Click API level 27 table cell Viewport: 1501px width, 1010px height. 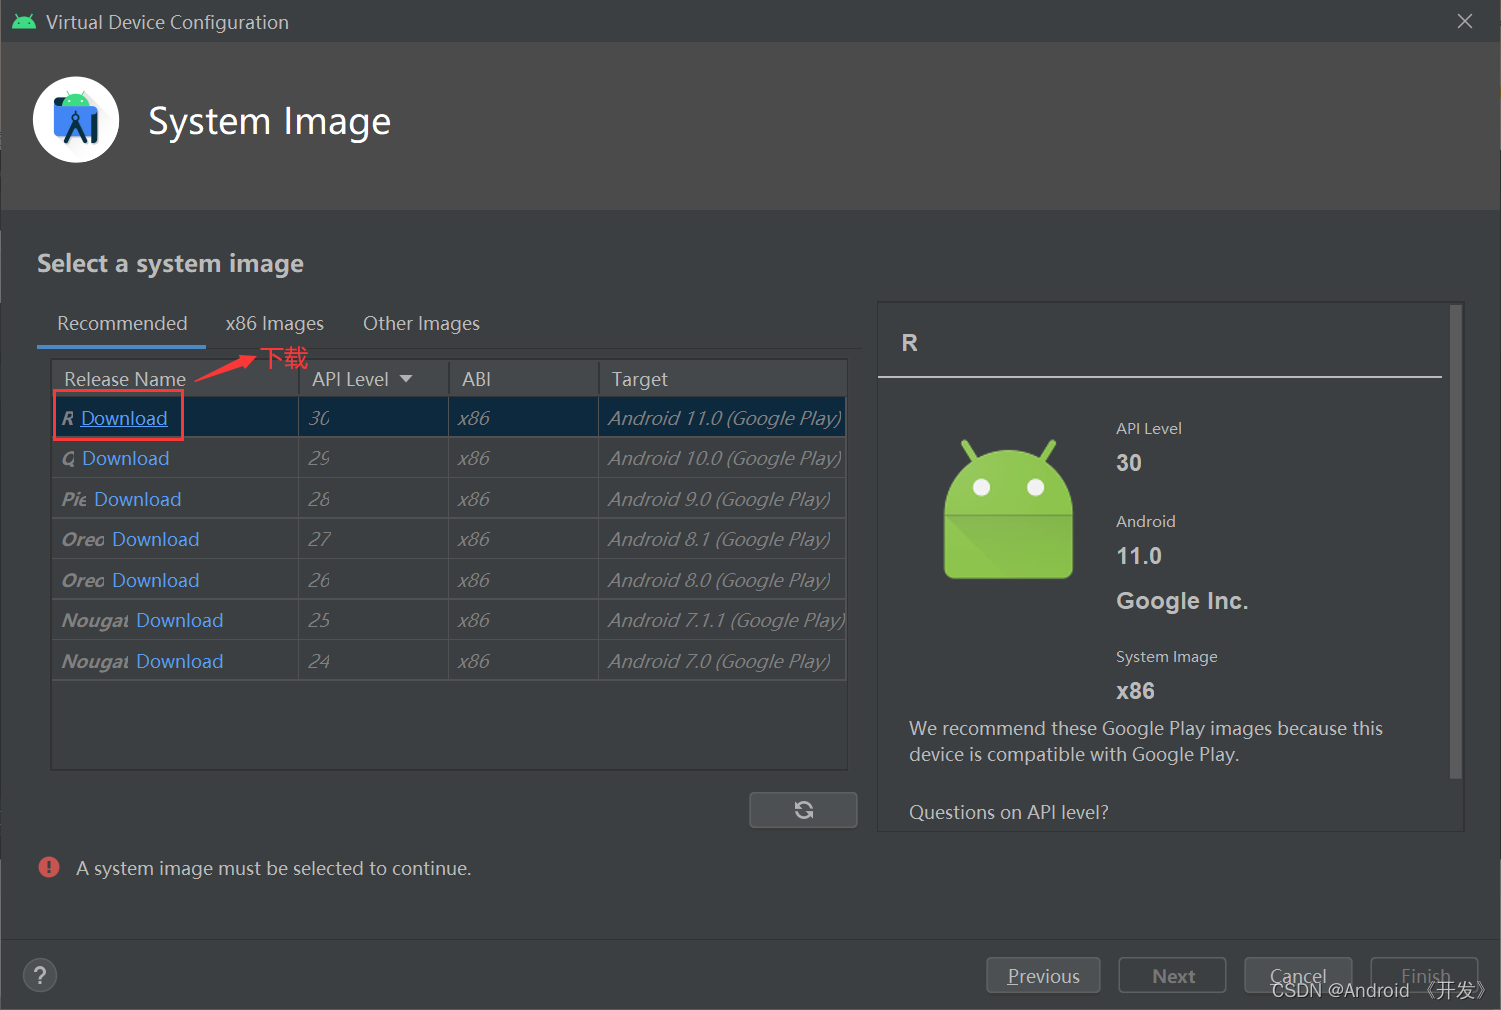(x=374, y=539)
